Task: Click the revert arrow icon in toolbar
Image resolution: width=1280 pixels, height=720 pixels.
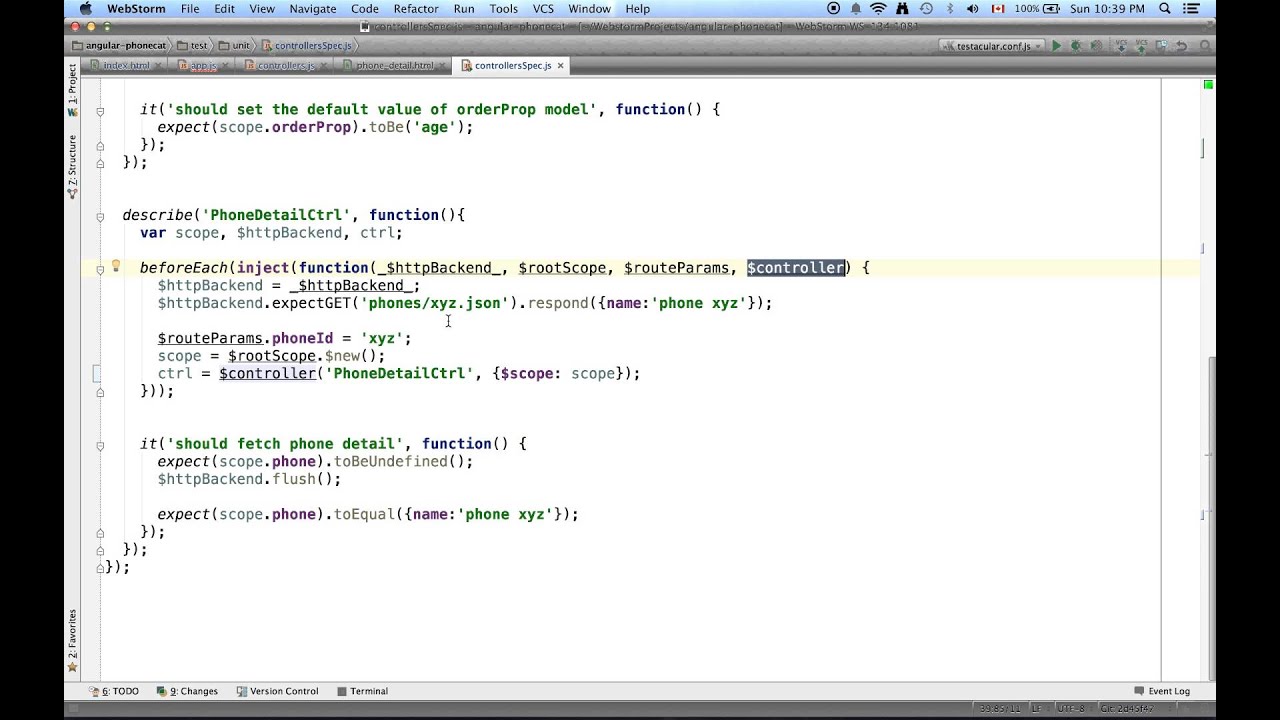Action: tap(1181, 46)
